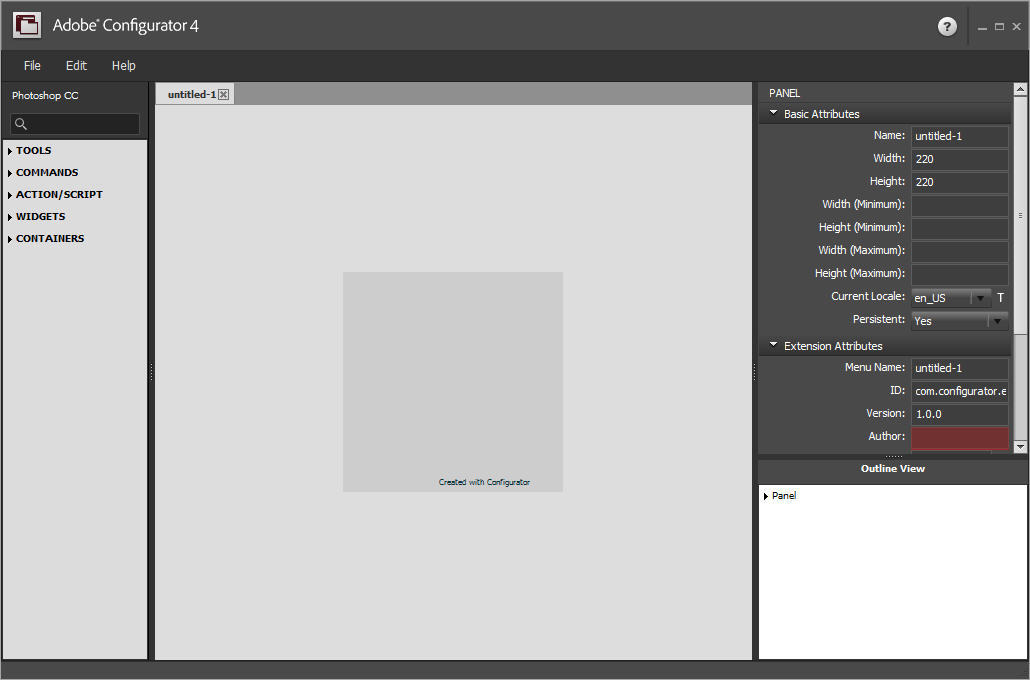Open the Current Locale dropdown
The width and height of the screenshot is (1030, 680).
[981, 297]
